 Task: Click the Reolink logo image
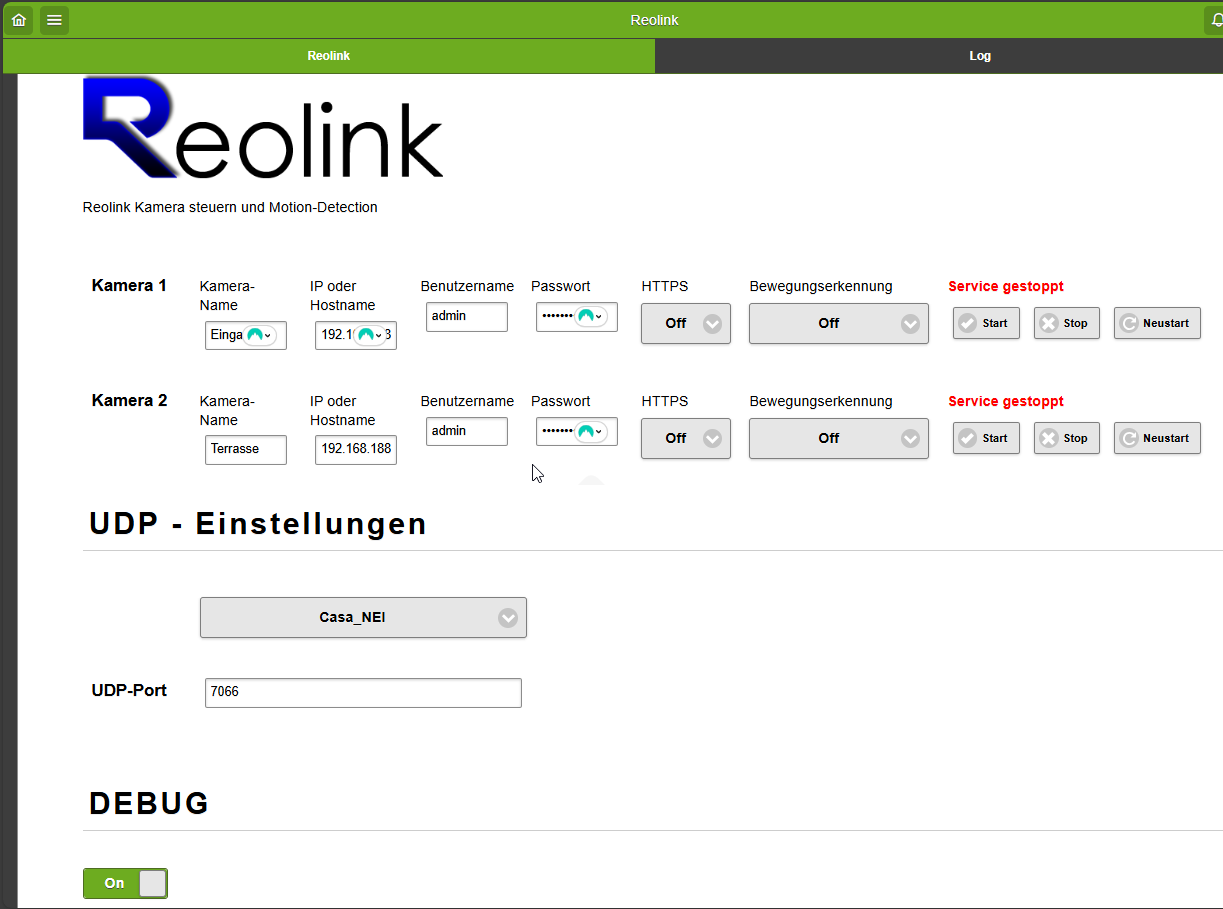[263, 128]
